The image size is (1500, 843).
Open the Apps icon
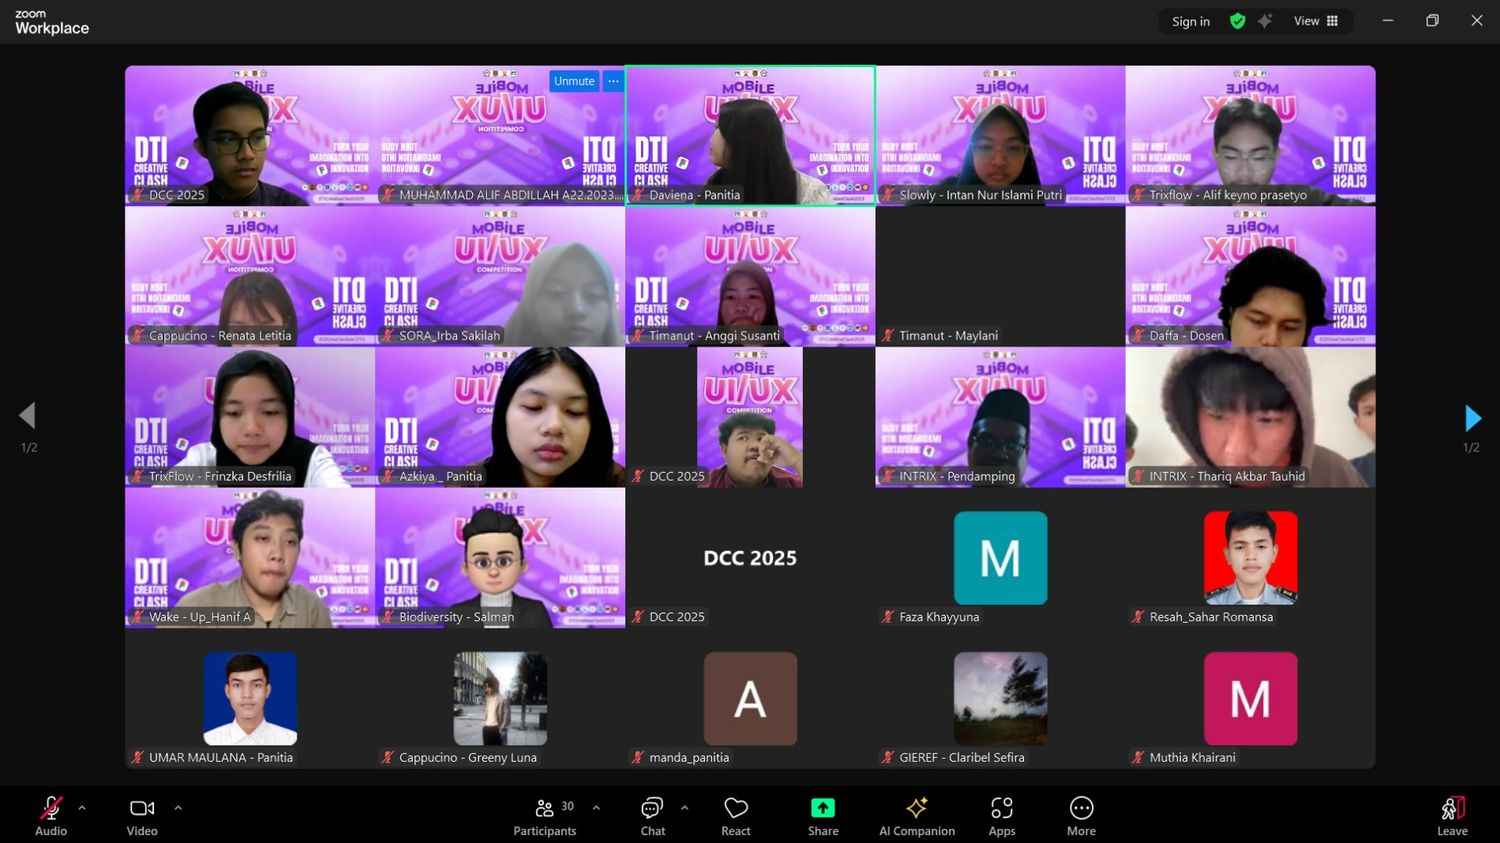[x=1002, y=808]
